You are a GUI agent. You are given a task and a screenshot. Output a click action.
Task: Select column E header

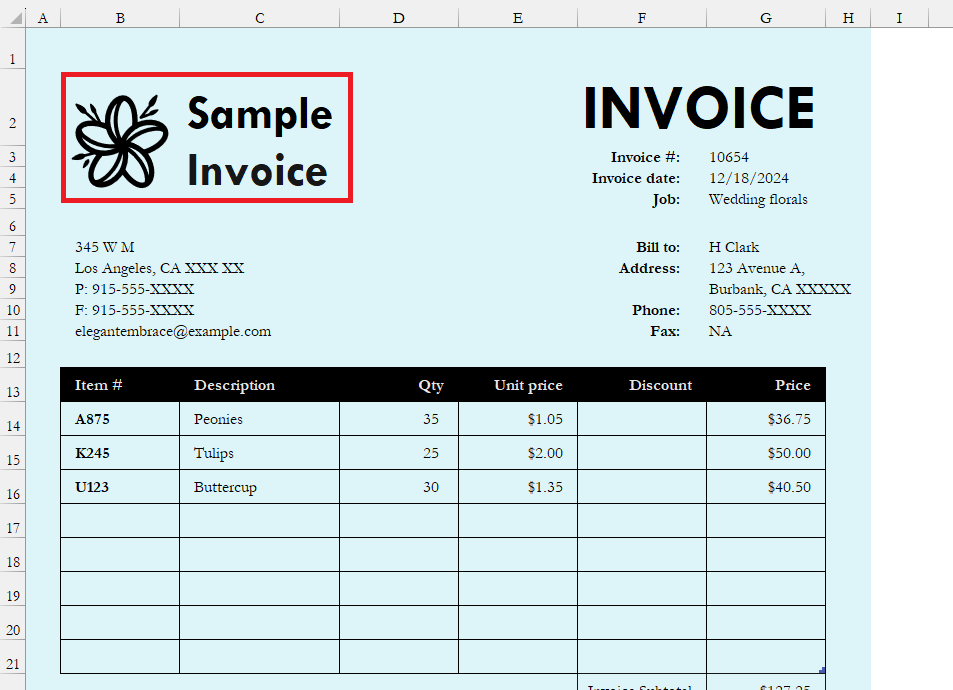[518, 18]
